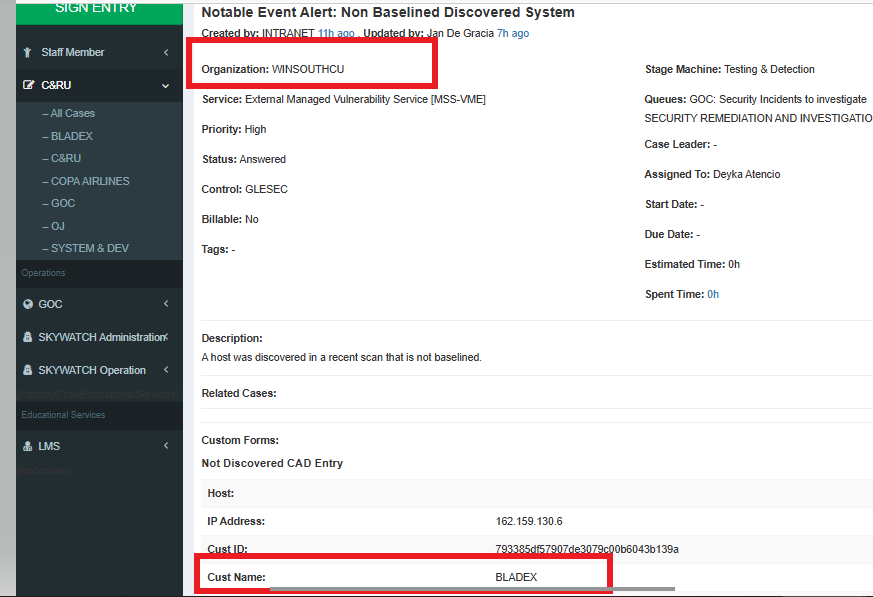This screenshot has width=873, height=597.
Task: Click the description text about host discovered
Action: tap(341, 357)
